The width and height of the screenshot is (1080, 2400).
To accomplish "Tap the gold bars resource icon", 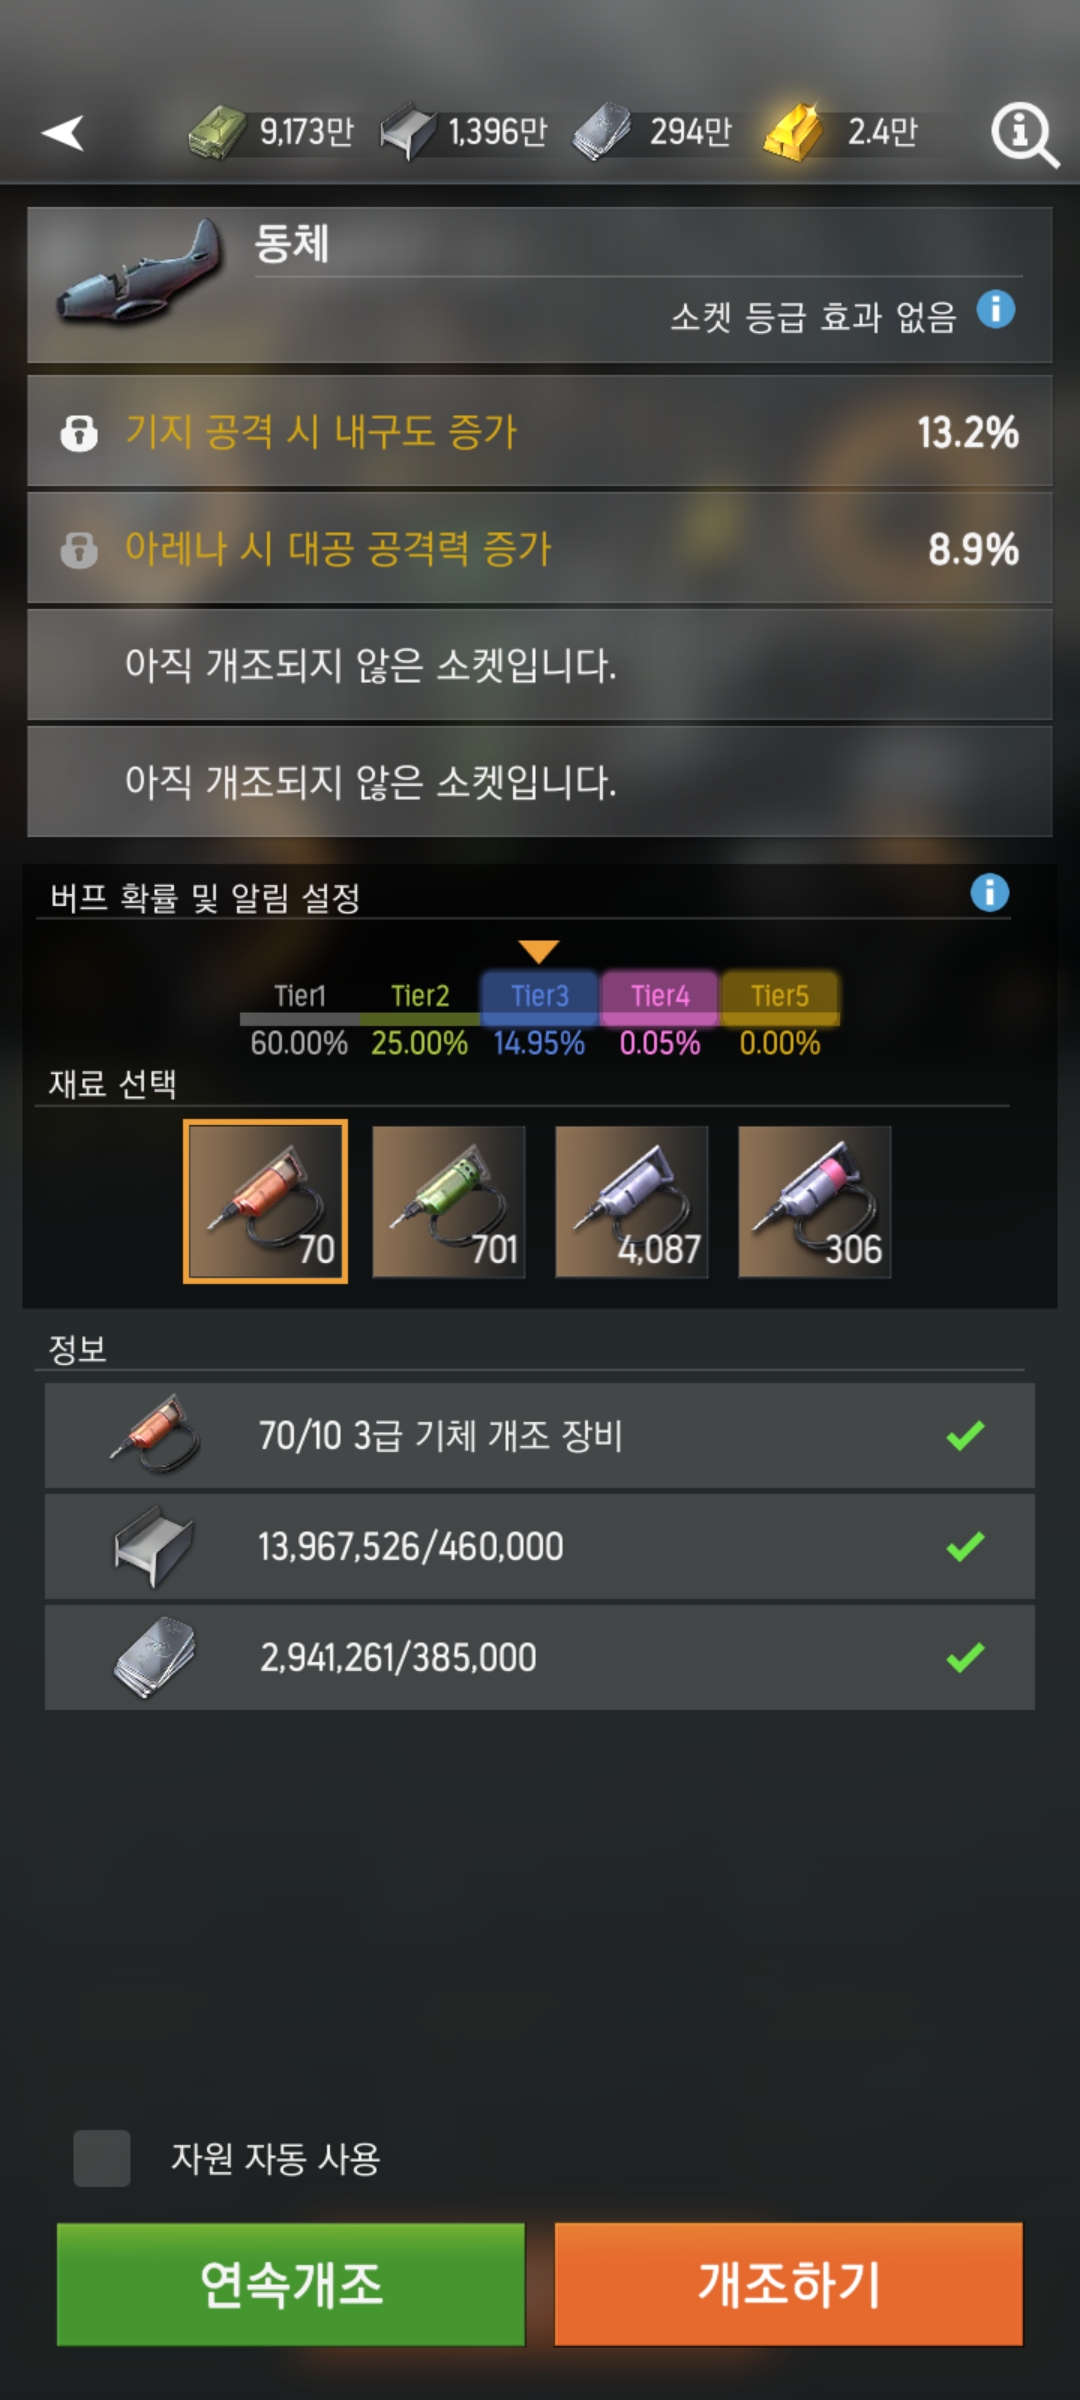I will (794, 132).
